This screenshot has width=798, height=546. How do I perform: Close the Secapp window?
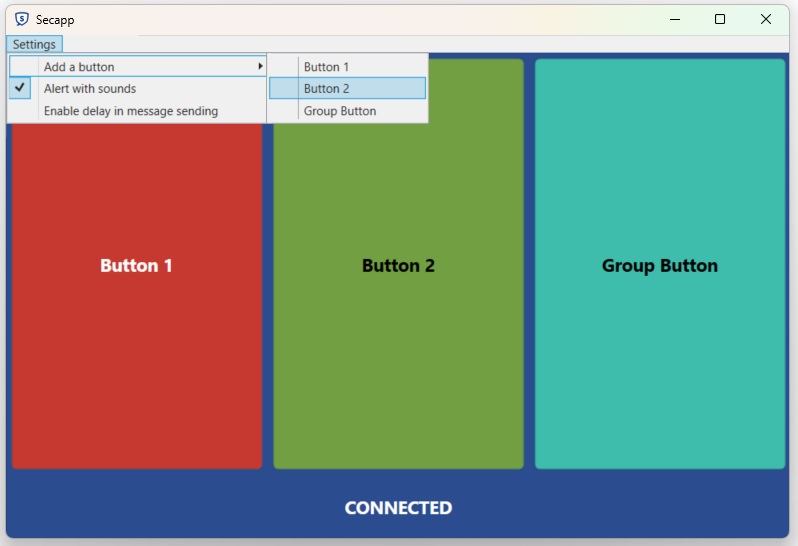766,19
